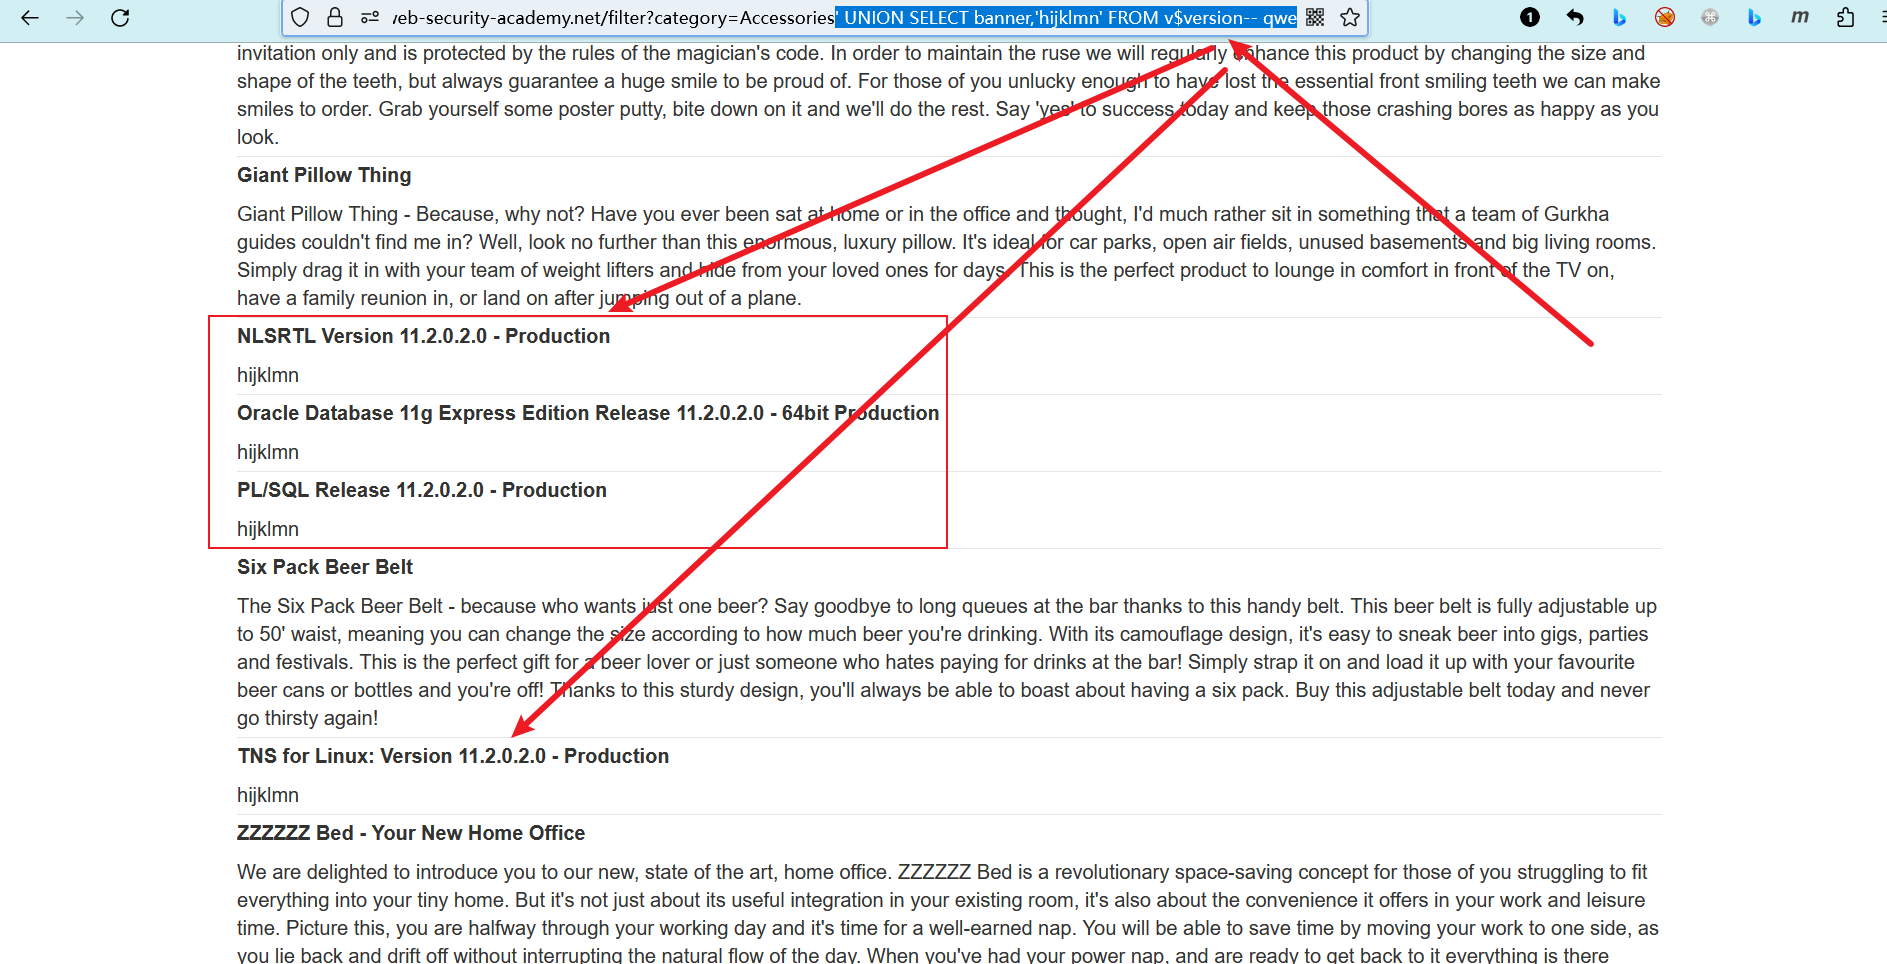Click the Six Pack Beer Belt description paragraph
Image resolution: width=1887 pixels, height=964 pixels.
(x=947, y=662)
